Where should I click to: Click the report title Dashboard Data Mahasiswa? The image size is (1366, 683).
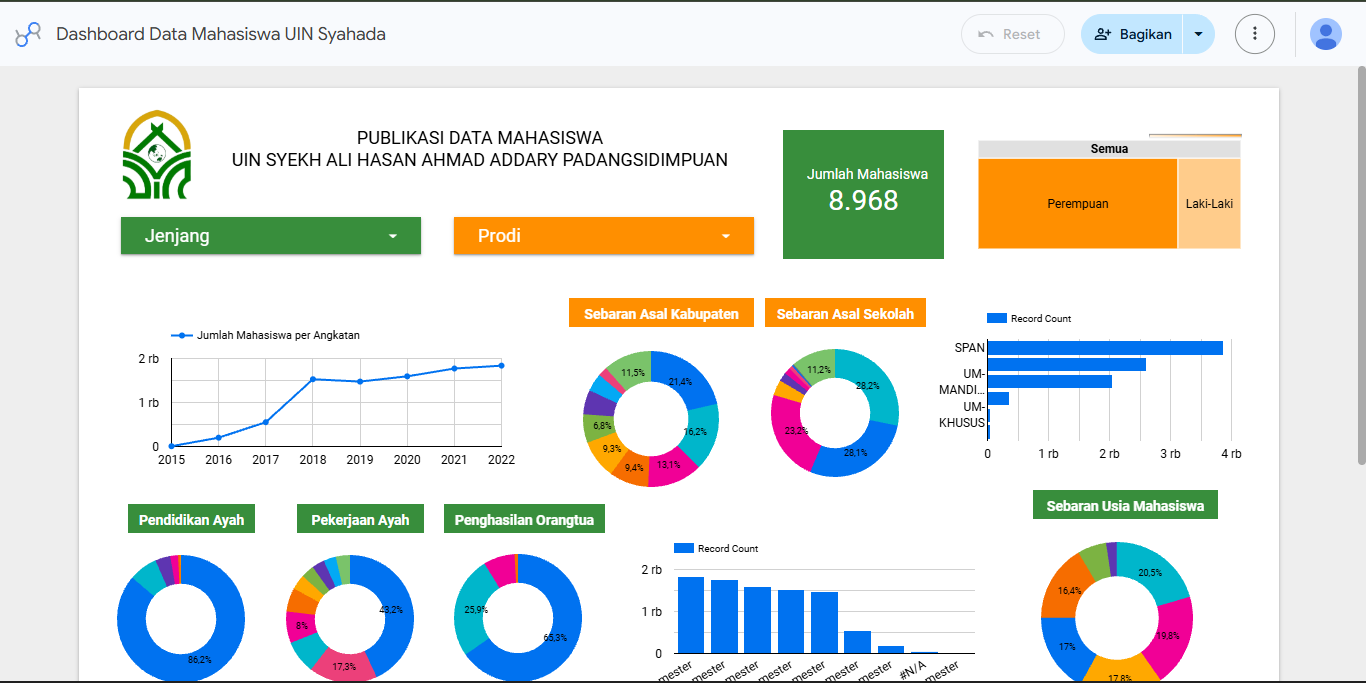(x=221, y=34)
